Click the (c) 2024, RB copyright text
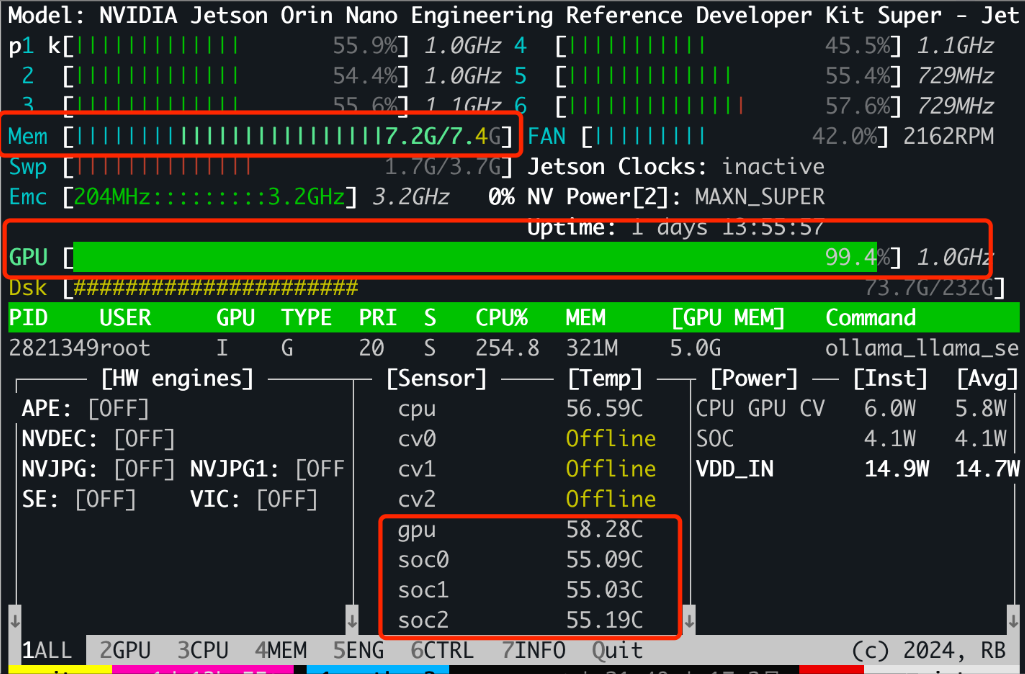Screen dimensions: 1025x674 tap(928, 650)
